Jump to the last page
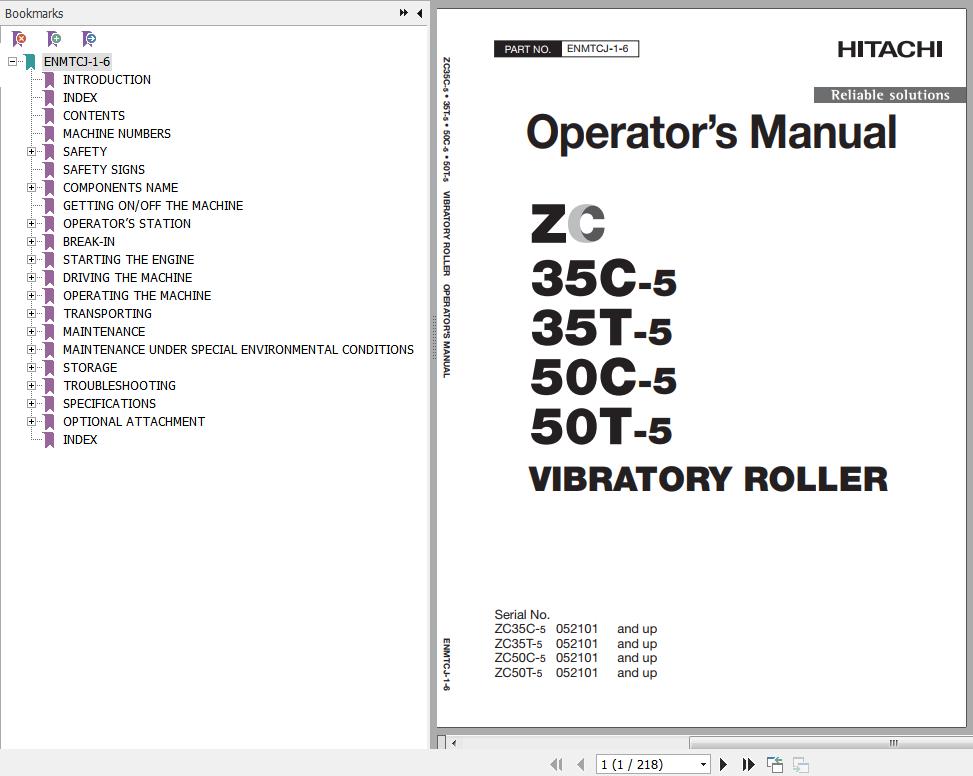This screenshot has width=973, height=776. [x=748, y=764]
